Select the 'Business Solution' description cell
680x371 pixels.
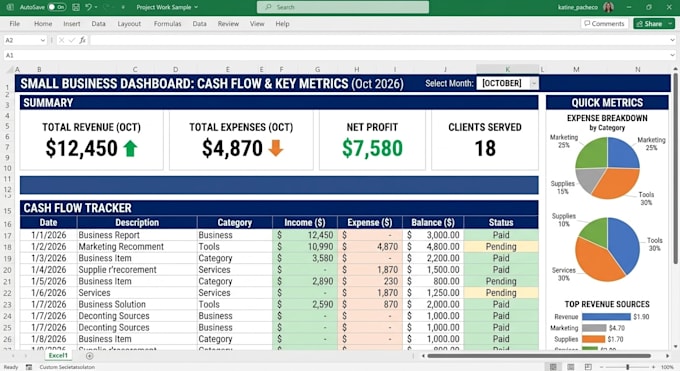click(137, 304)
